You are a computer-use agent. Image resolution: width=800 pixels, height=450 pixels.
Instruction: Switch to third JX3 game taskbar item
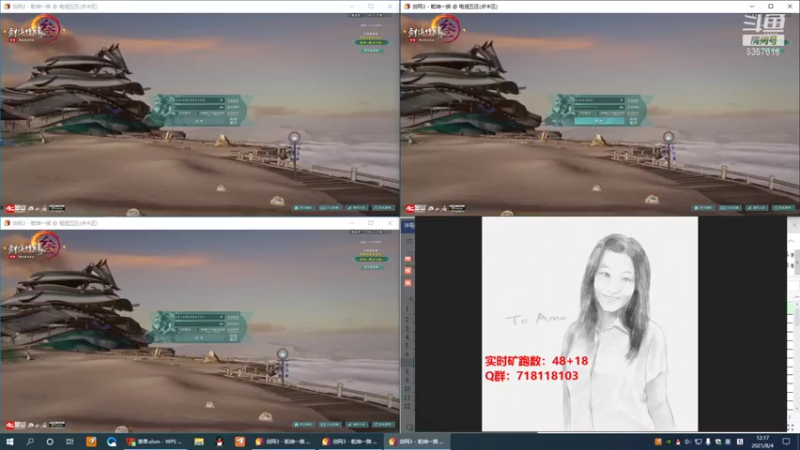417,441
